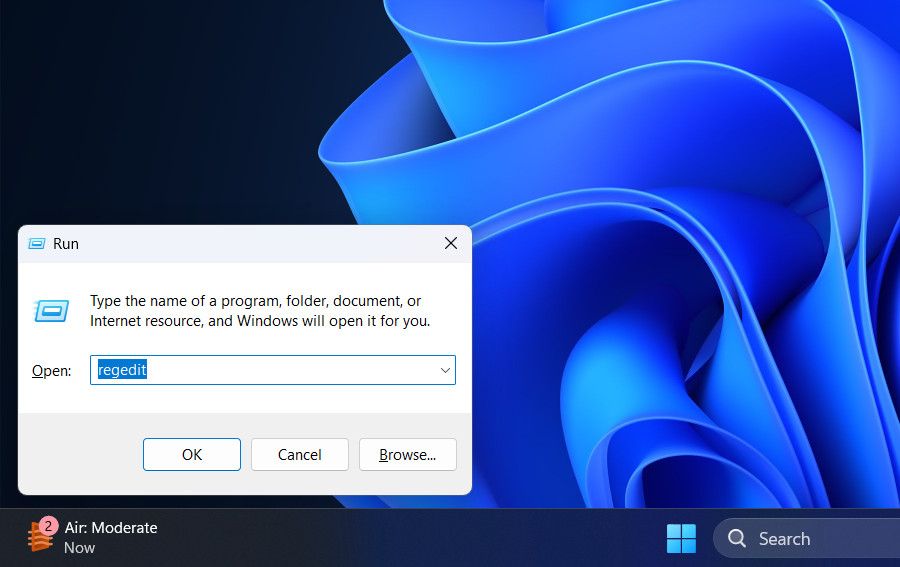Click the Run icon in title bar
This screenshot has height=567, width=900.
[37, 244]
